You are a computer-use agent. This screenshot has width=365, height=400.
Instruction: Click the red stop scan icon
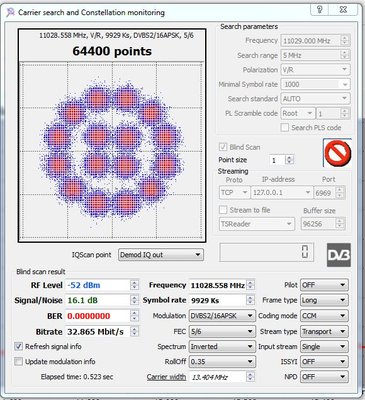tap(337, 153)
